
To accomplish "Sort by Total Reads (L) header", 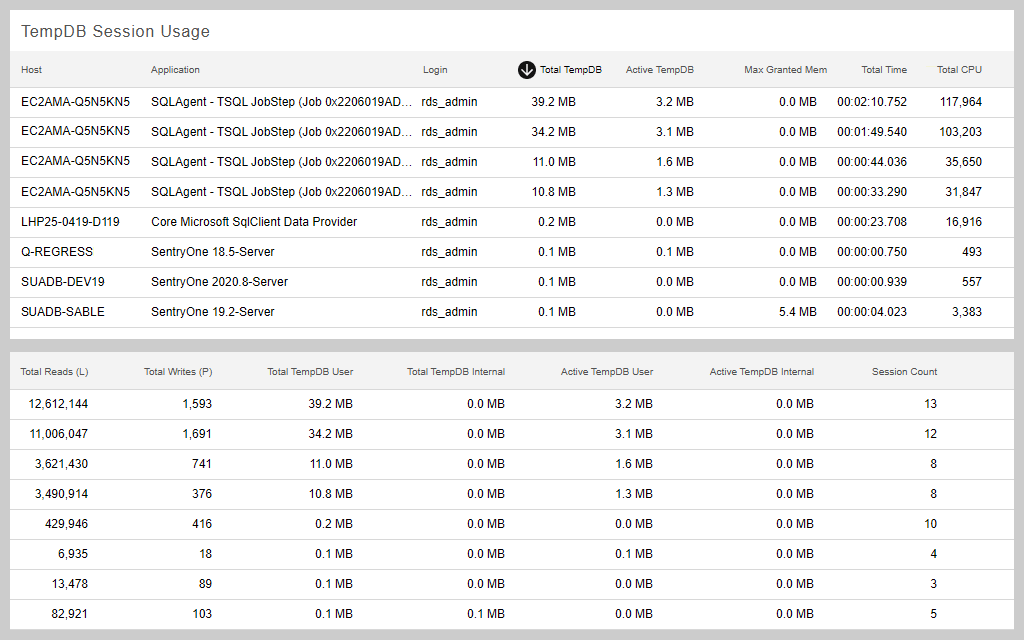I will pos(54,371).
